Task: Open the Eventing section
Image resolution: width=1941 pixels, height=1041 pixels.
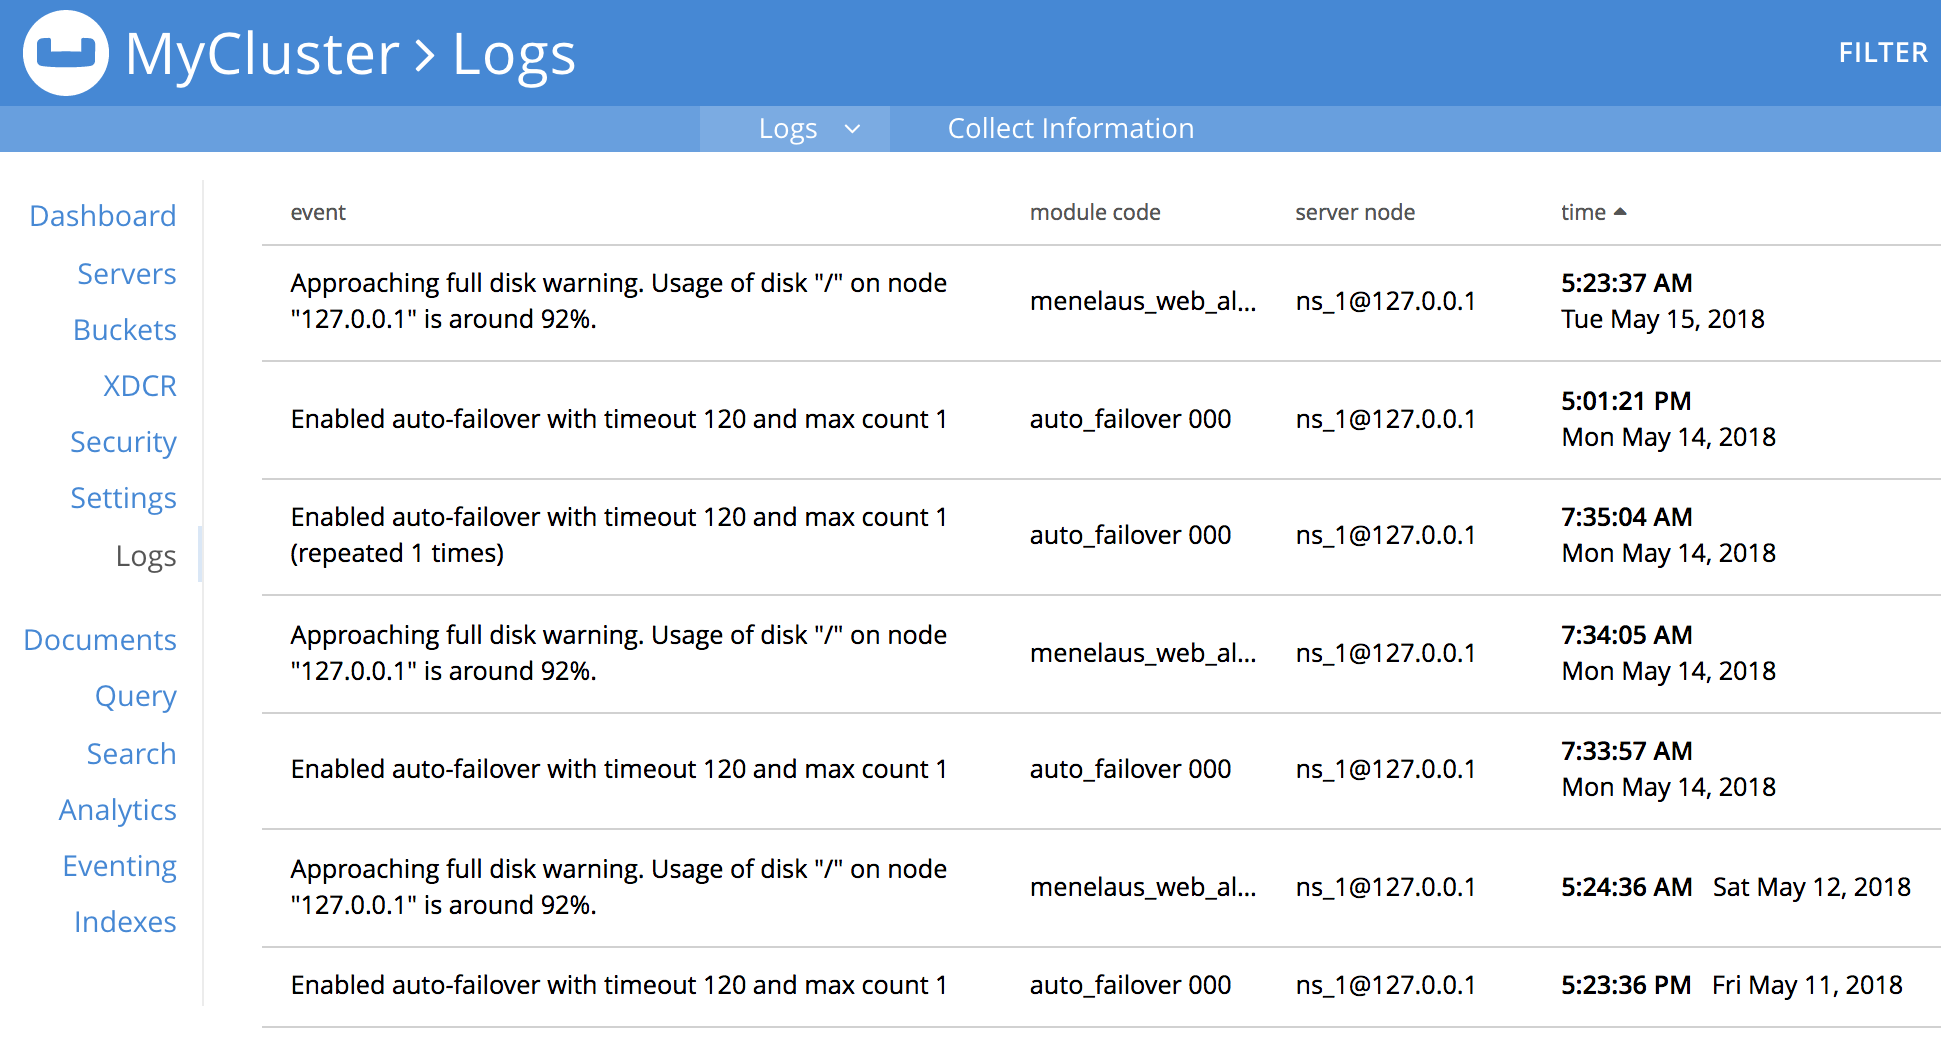Action: point(119,866)
